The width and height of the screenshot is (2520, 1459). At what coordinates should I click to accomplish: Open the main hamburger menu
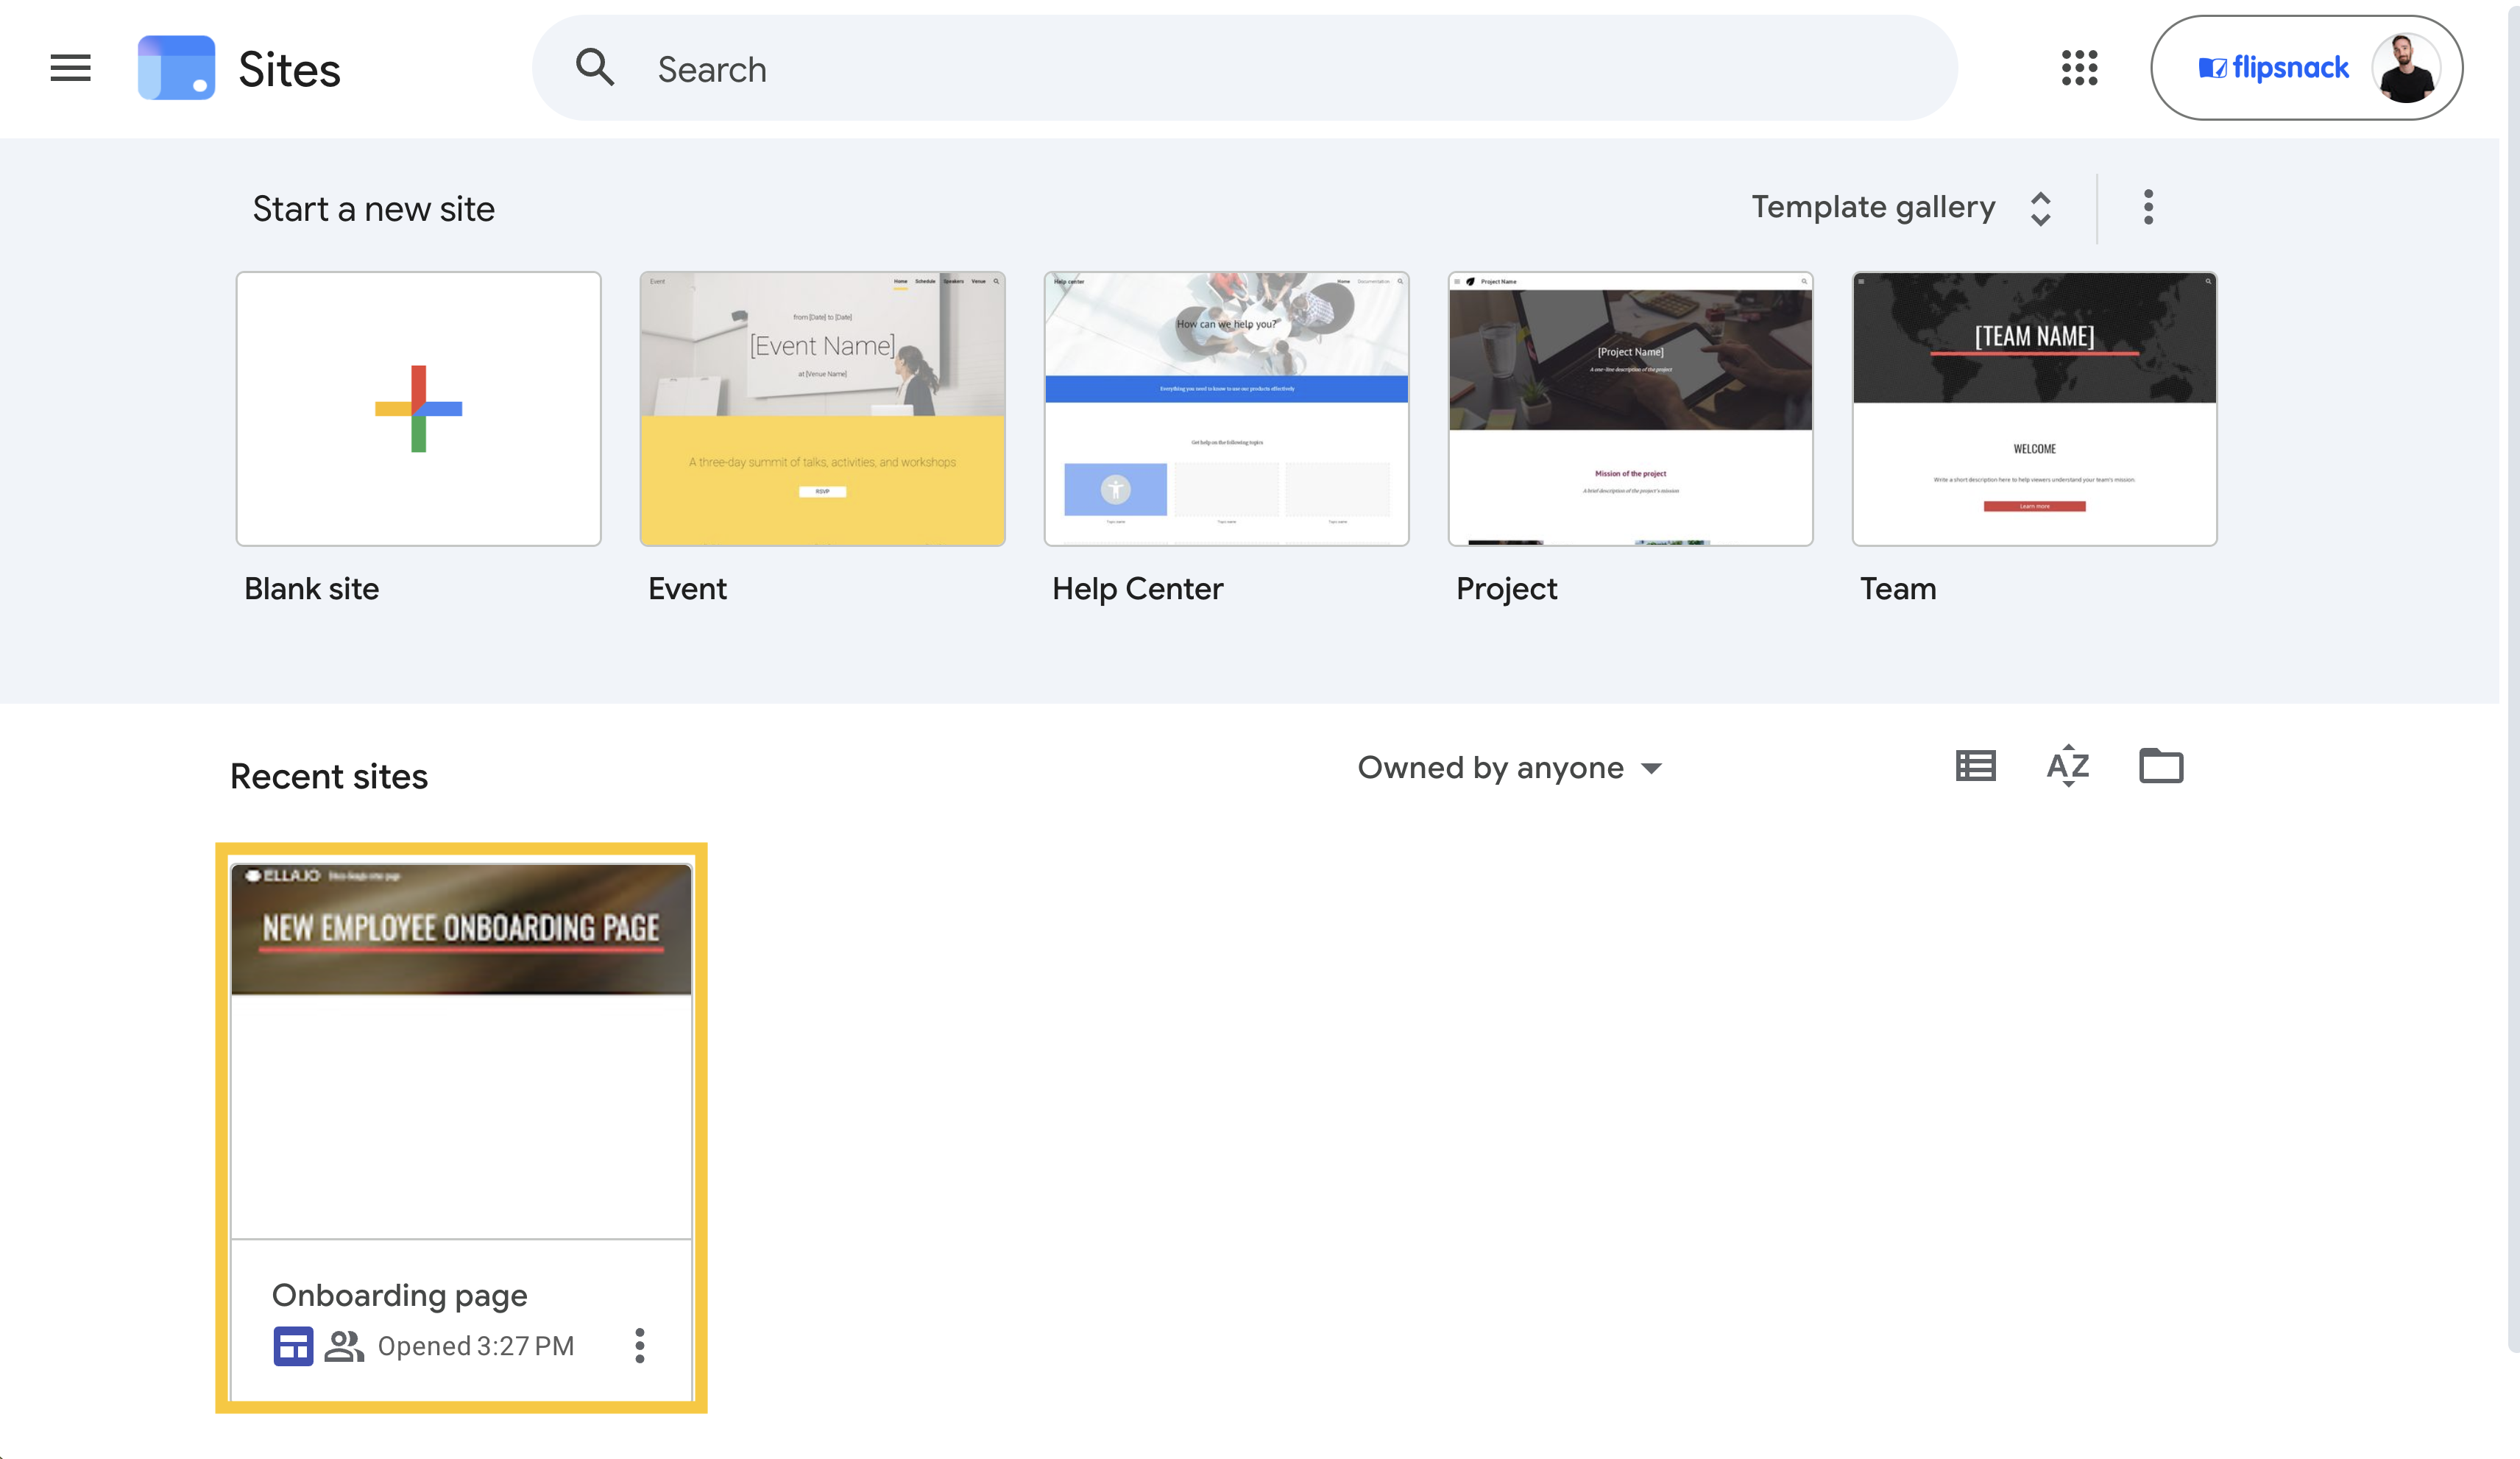pos(70,68)
